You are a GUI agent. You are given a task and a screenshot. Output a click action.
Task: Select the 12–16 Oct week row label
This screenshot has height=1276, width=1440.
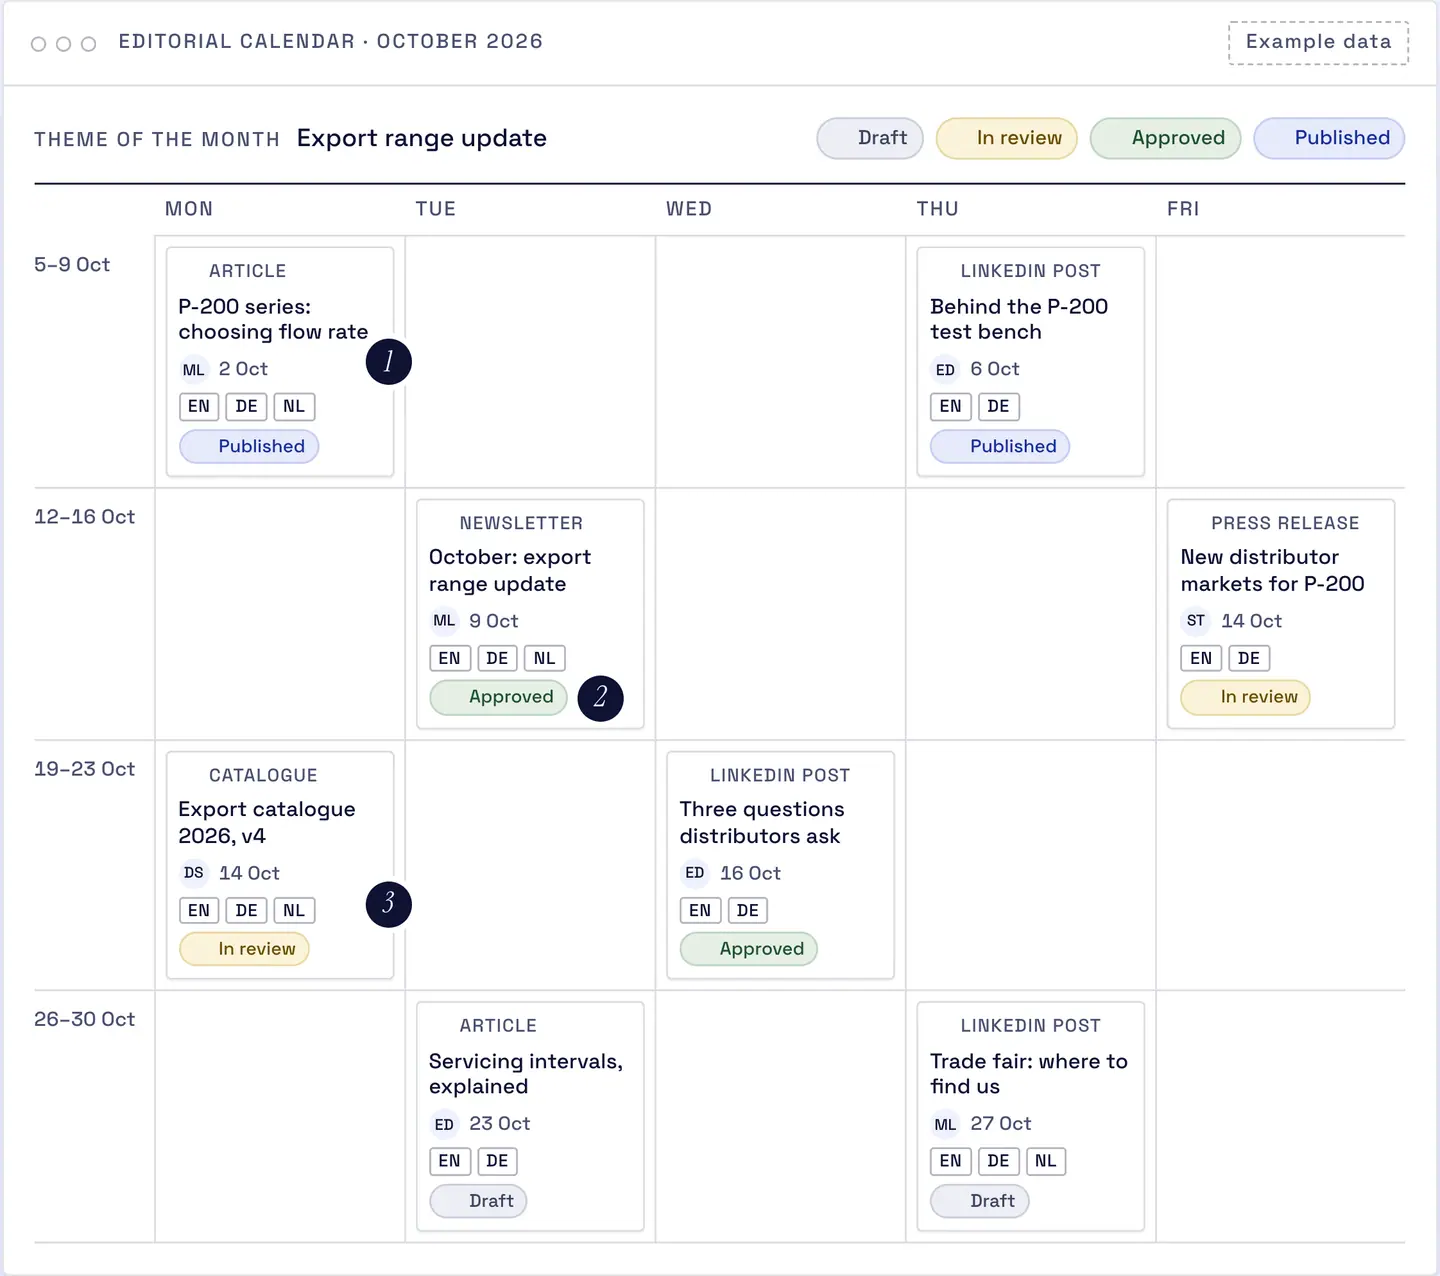click(x=84, y=517)
